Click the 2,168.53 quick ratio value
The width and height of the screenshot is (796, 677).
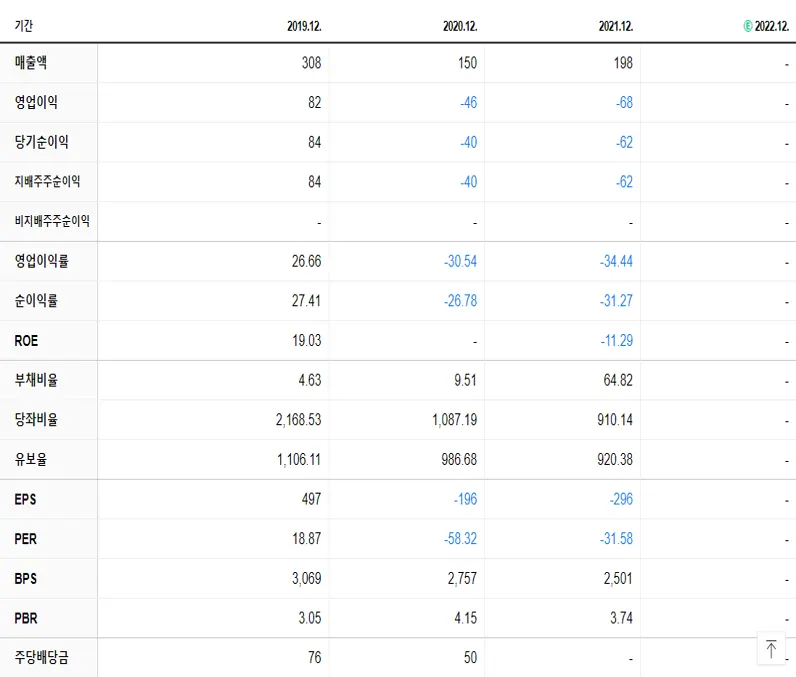tap(299, 420)
